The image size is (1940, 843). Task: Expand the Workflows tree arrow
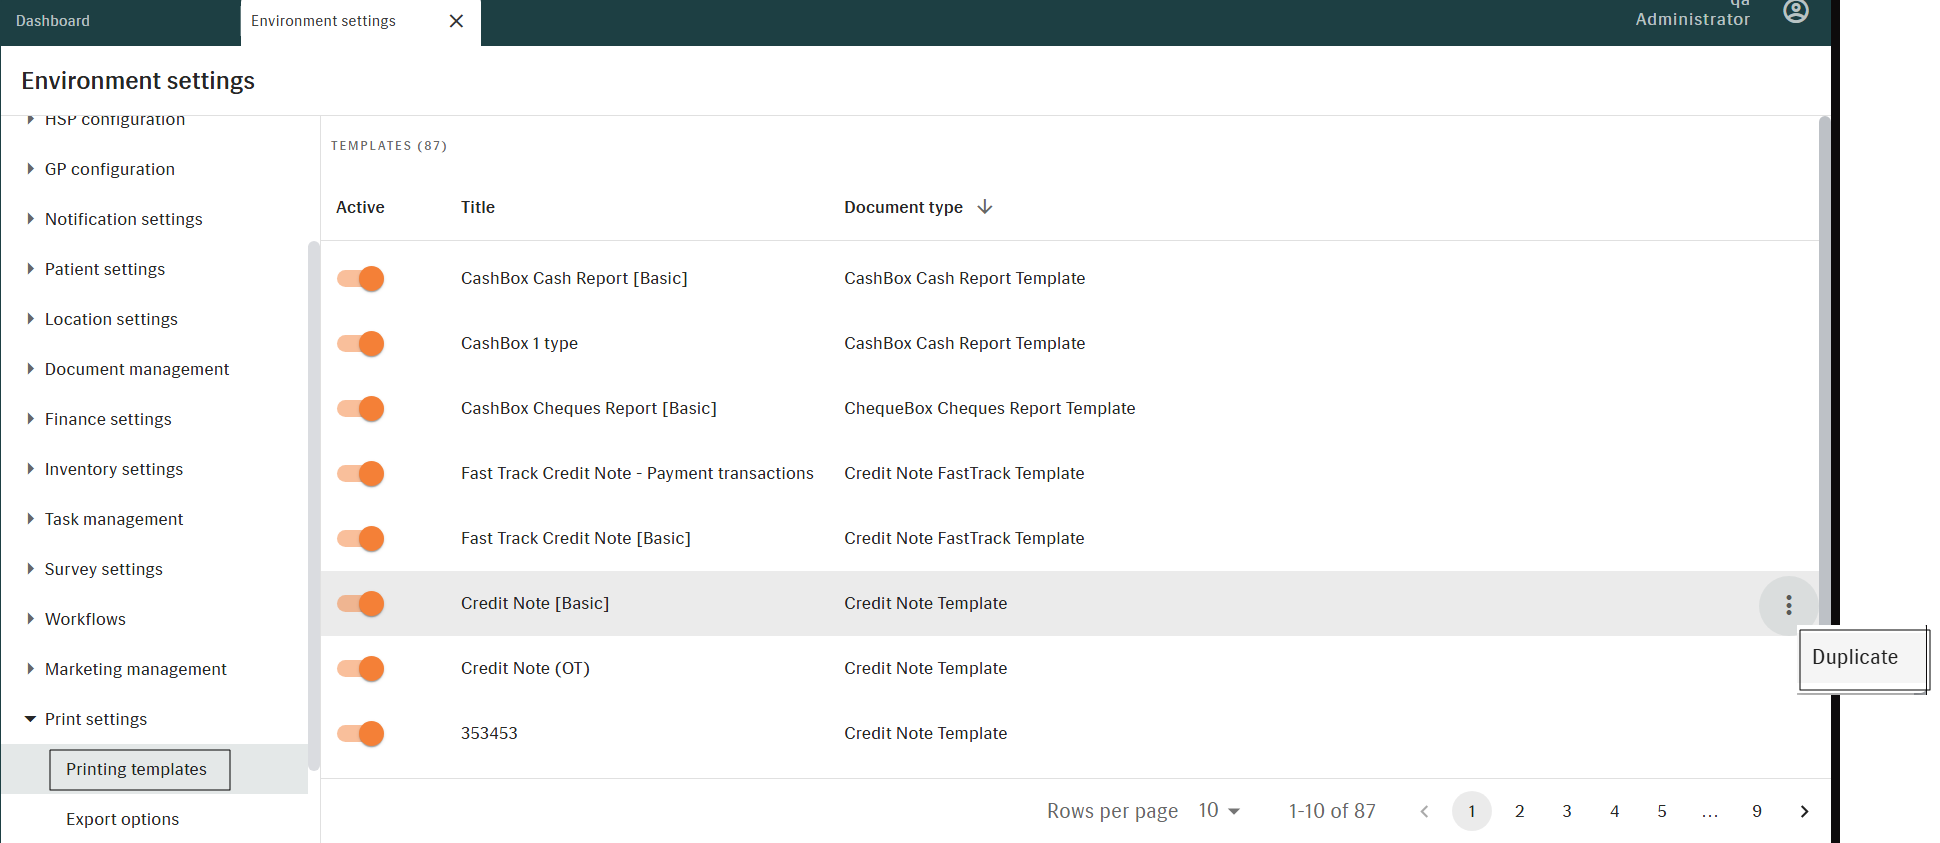pos(30,619)
